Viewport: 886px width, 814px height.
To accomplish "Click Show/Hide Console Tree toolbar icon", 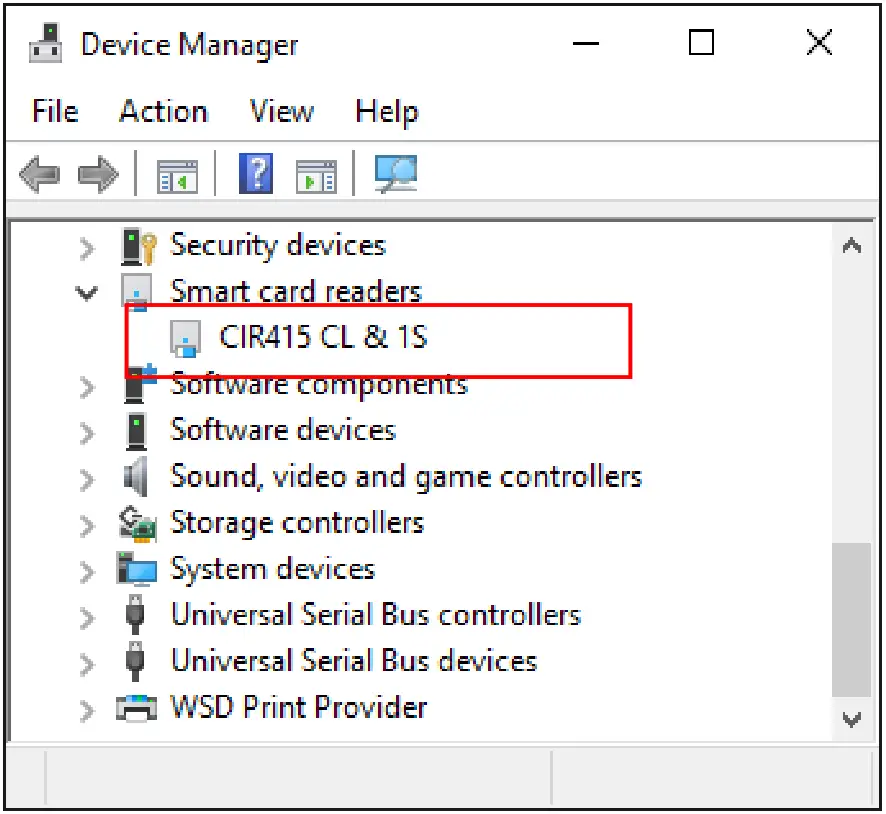I will pyautogui.click(x=177, y=176).
